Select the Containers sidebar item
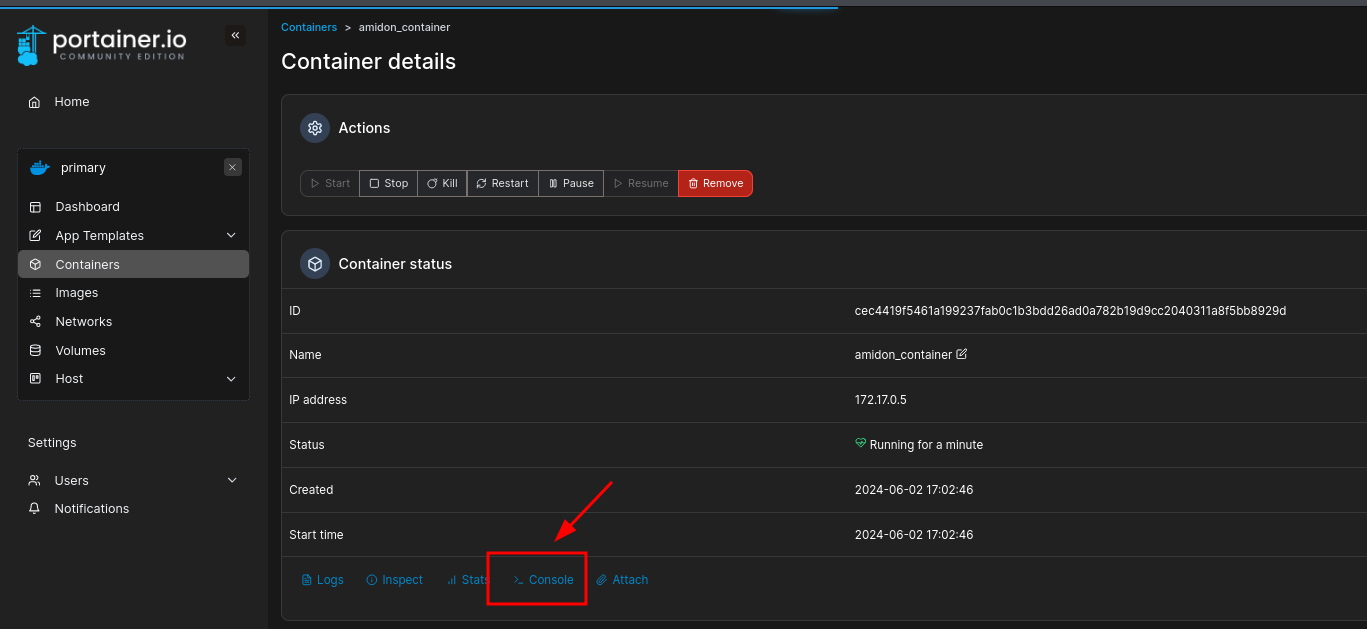Screen dimensions: 1367x629 pyautogui.click(x=133, y=265)
